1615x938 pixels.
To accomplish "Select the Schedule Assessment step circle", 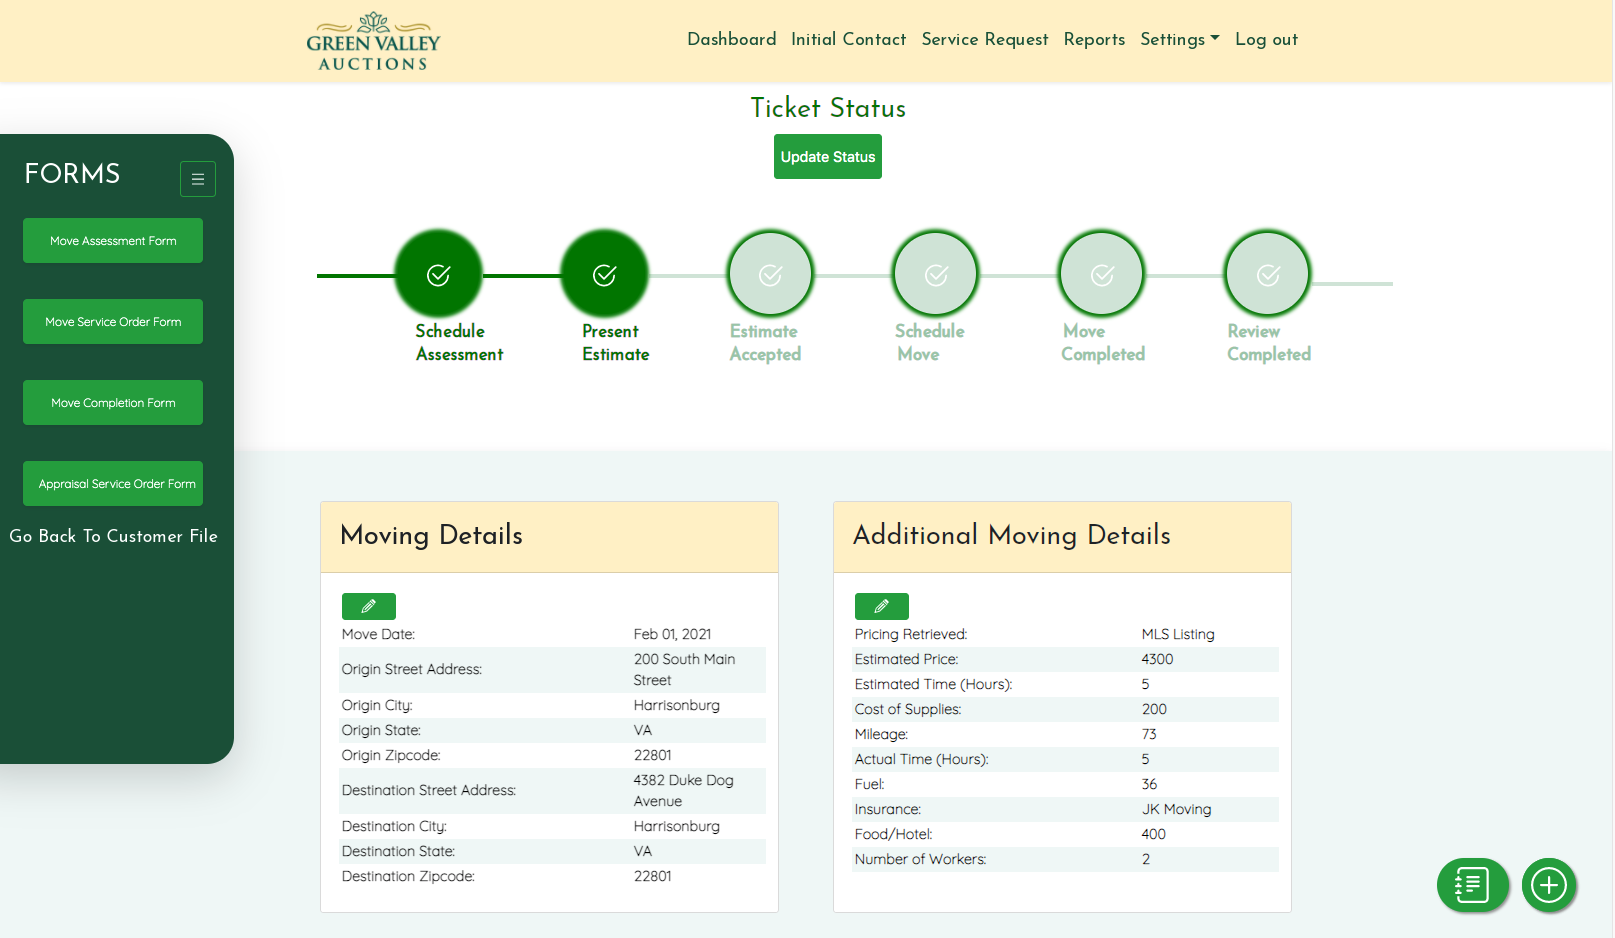I will pyautogui.click(x=439, y=275).
